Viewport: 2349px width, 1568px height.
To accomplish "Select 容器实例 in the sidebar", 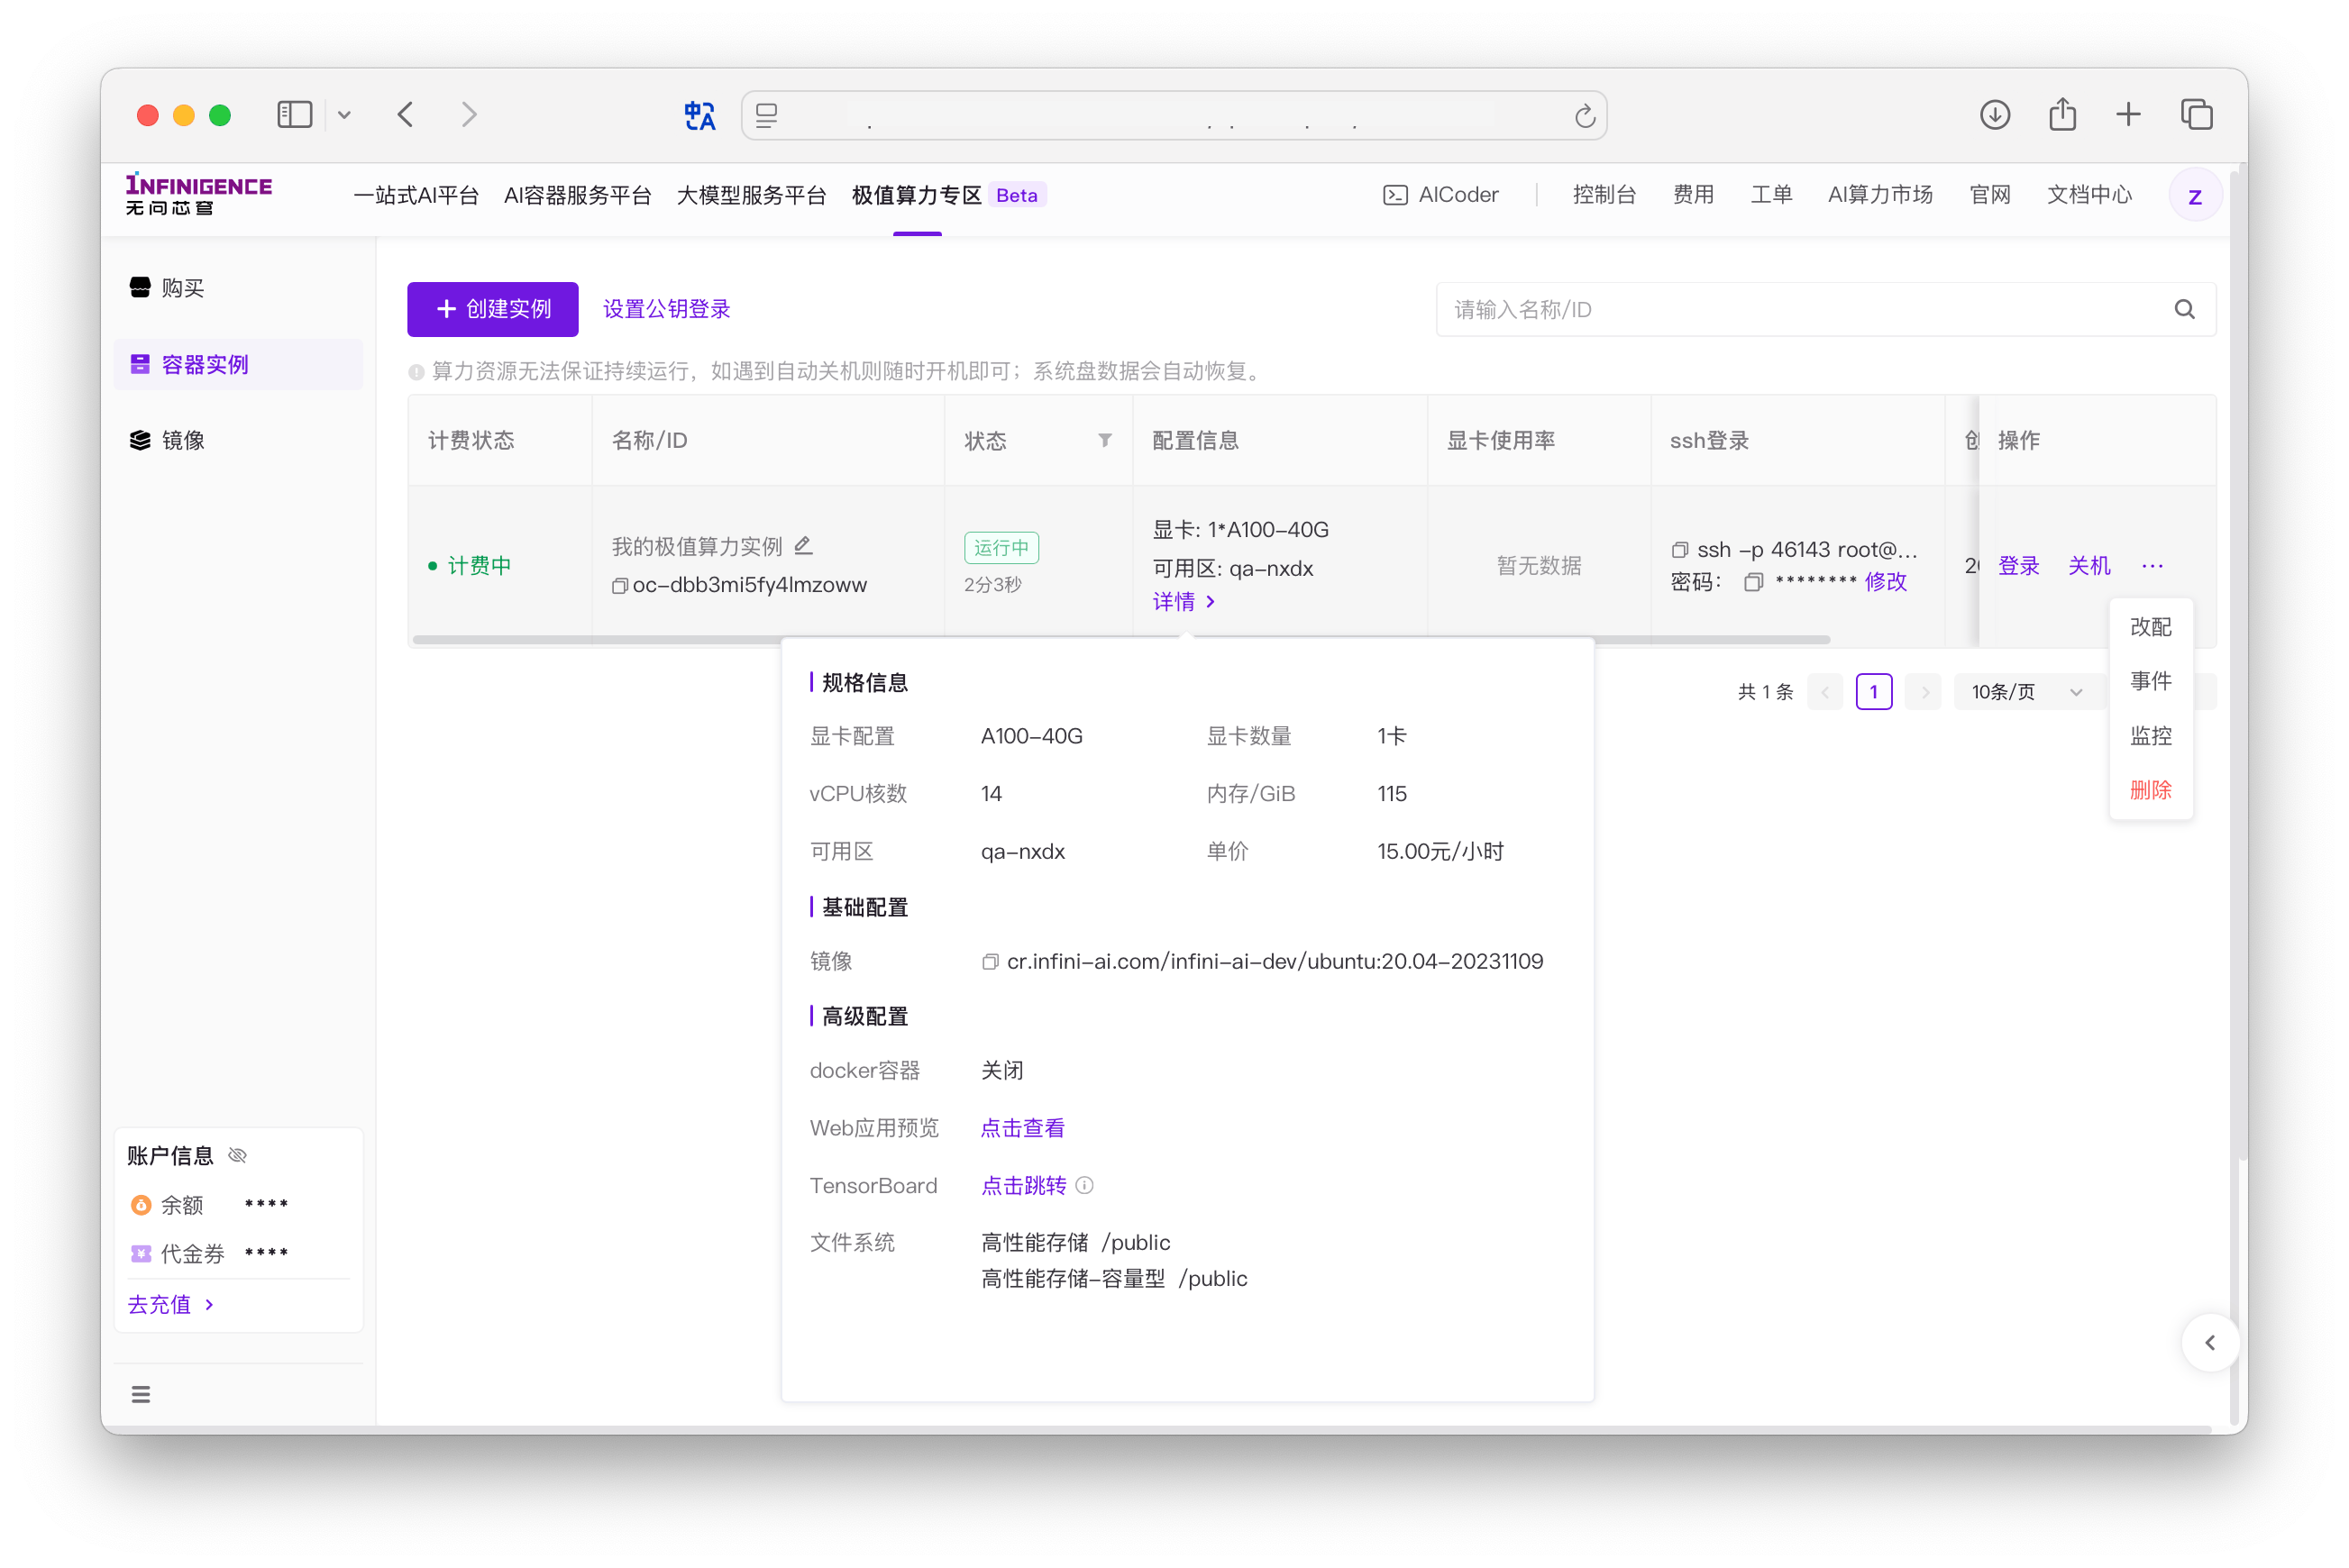I will [x=238, y=364].
